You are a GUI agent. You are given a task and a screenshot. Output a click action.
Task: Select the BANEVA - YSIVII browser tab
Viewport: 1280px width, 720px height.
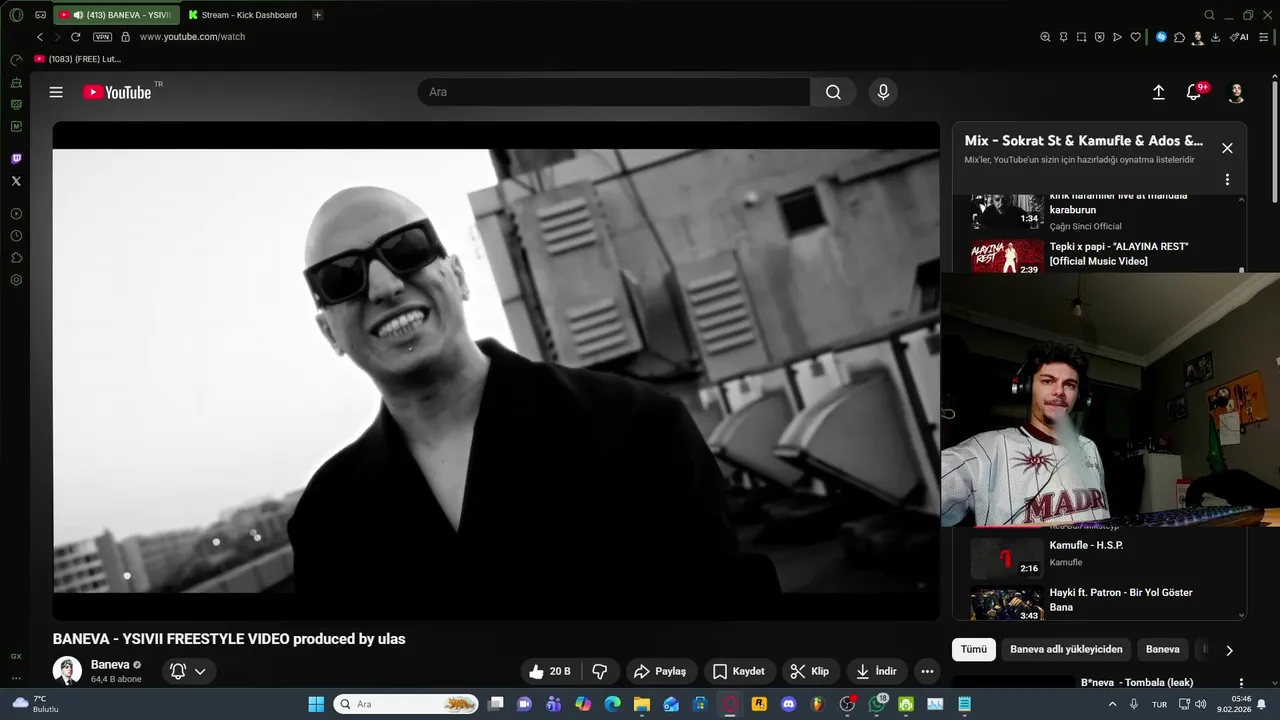115,15
